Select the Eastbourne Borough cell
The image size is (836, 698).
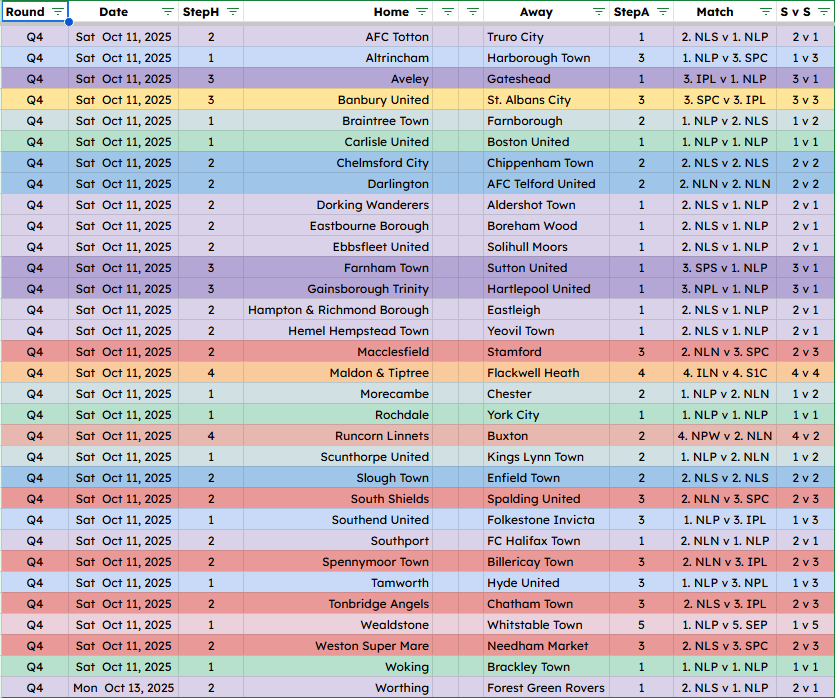click(x=338, y=226)
